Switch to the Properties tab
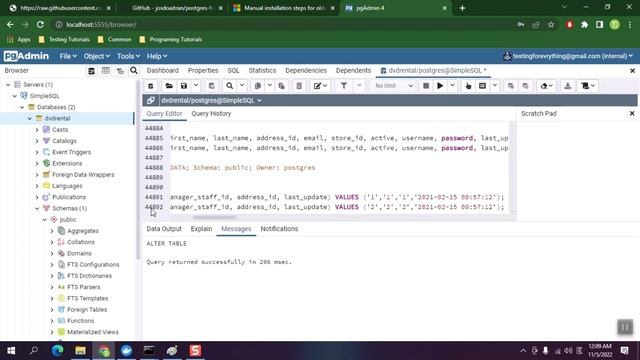Screen dimensions: 640x360 pyautogui.click(x=203, y=71)
